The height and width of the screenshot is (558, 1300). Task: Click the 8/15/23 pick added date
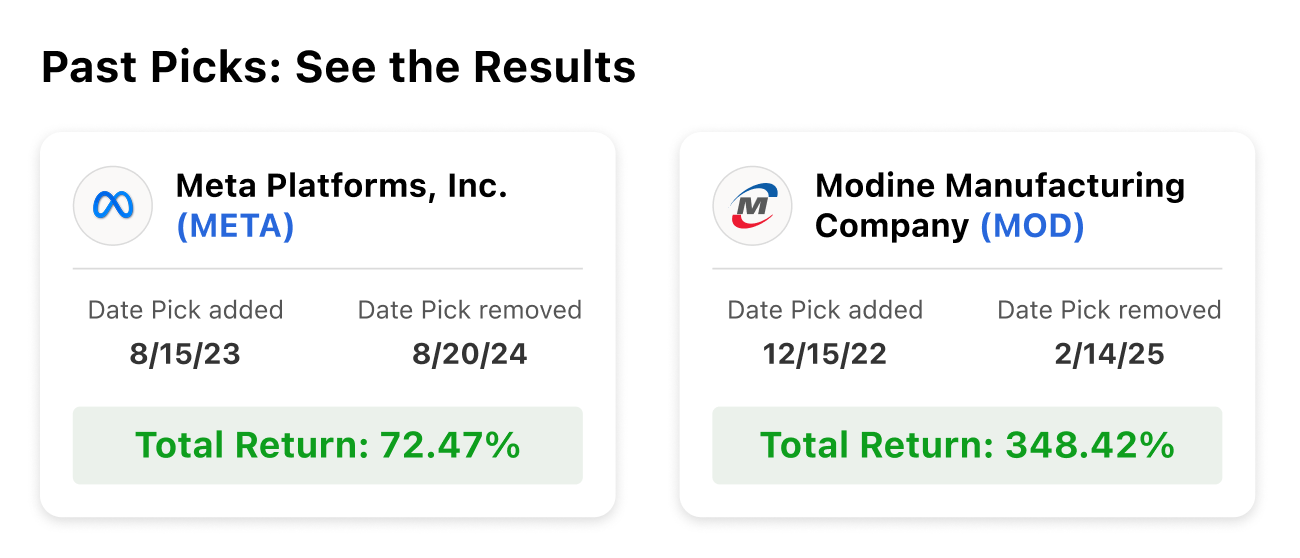(x=185, y=355)
